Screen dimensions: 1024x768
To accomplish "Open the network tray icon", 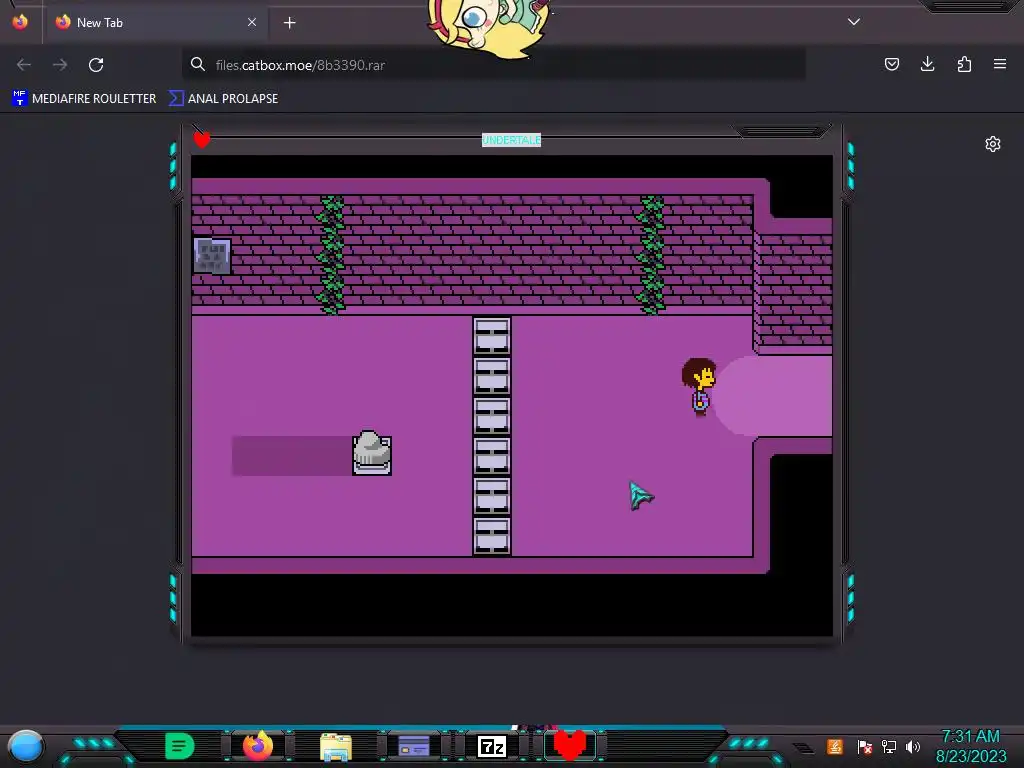I will click(888, 746).
